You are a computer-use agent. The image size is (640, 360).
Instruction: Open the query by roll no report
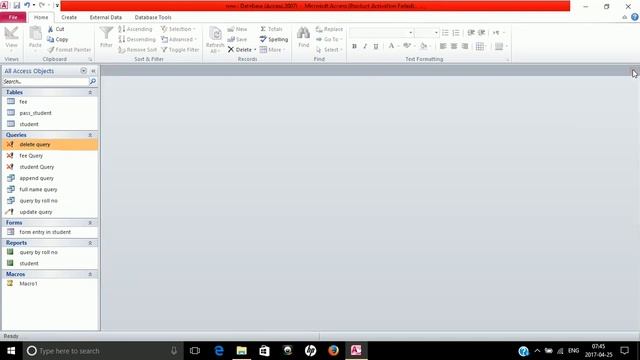pos(50,253)
